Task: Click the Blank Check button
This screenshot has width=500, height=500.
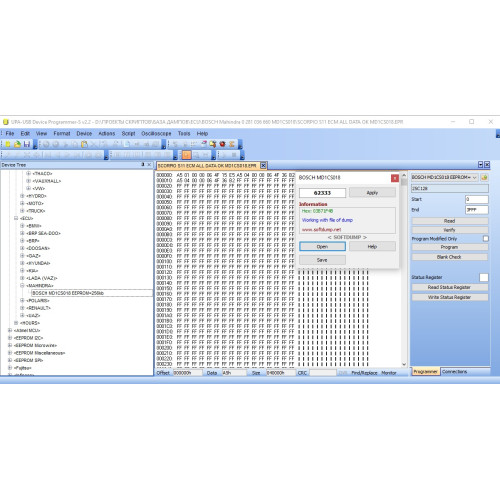Action: click(449, 257)
